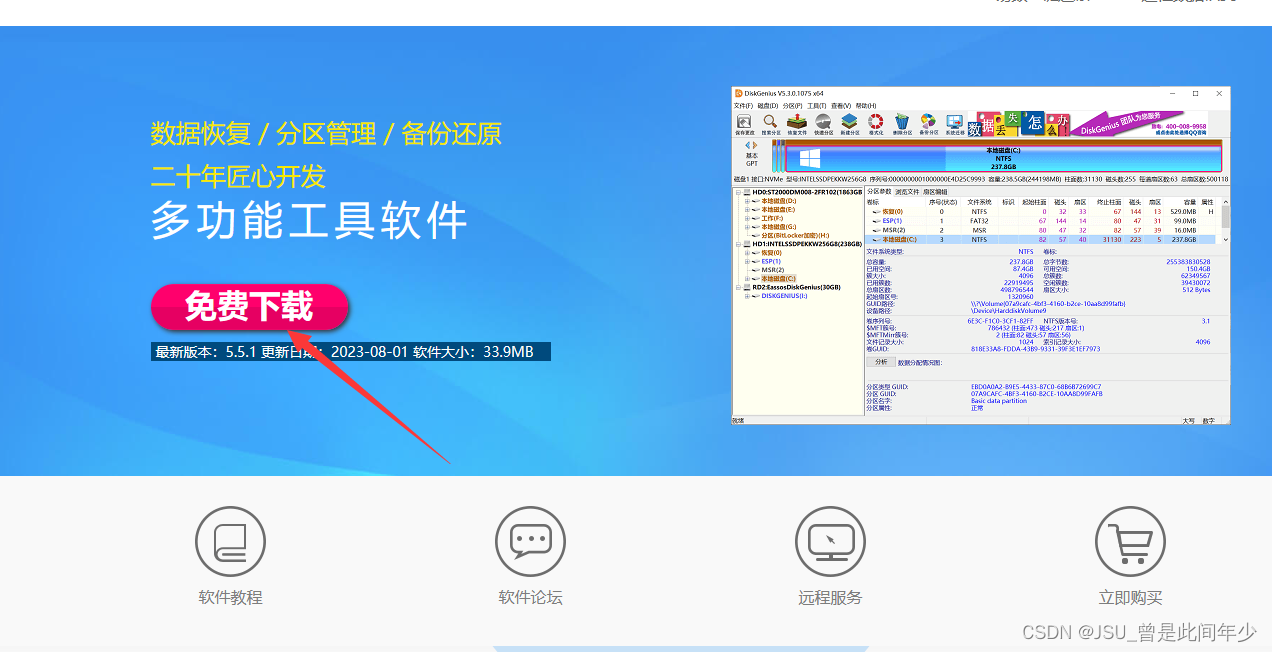Open the 磁盘(D) menu in DiskGenius
This screenshot has width=1272, height=652.
pyautogui.click(x=767, y=106)
